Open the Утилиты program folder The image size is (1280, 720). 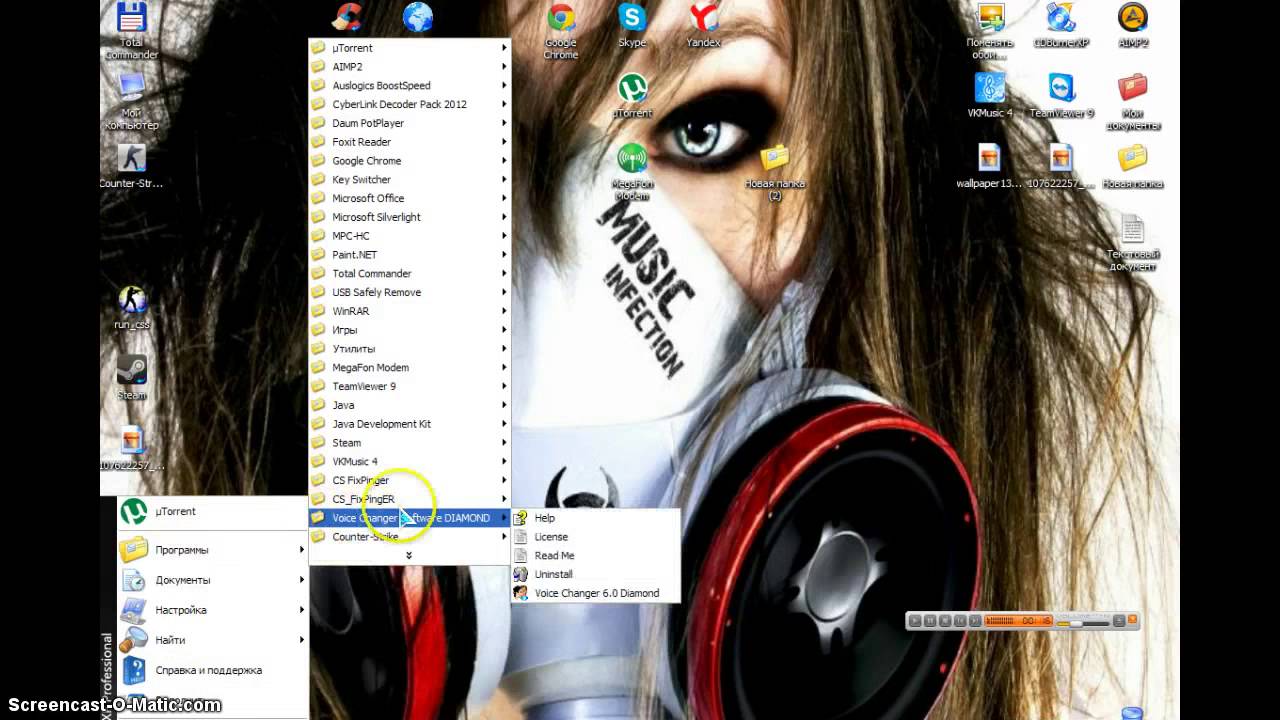click(409, 349)
